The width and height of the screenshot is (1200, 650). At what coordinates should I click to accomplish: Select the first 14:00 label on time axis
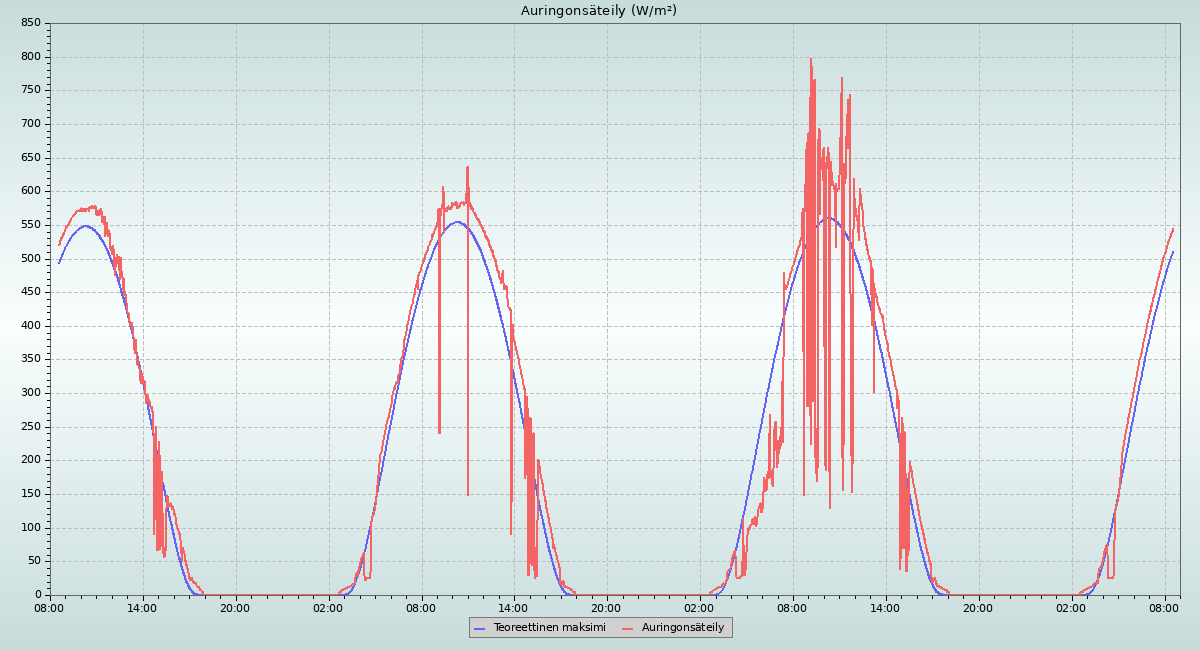143,607
